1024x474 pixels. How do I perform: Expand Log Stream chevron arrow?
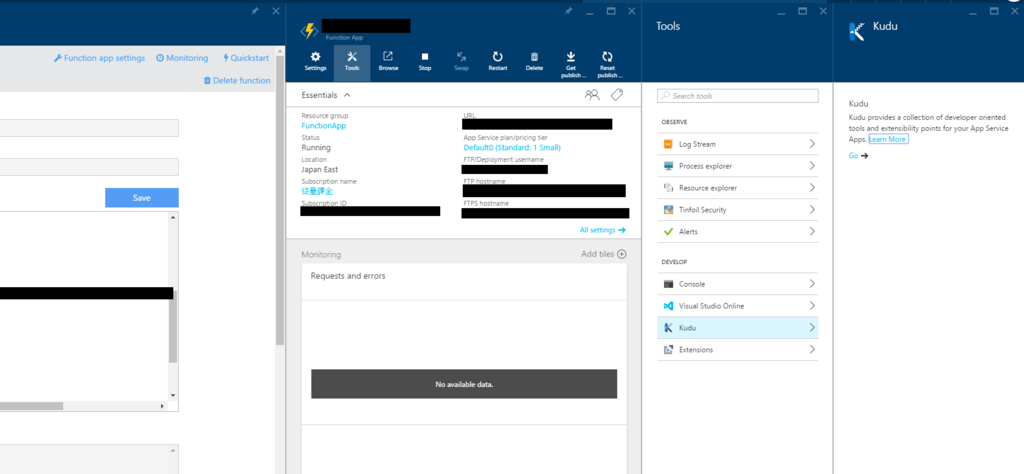pos(812,144)
